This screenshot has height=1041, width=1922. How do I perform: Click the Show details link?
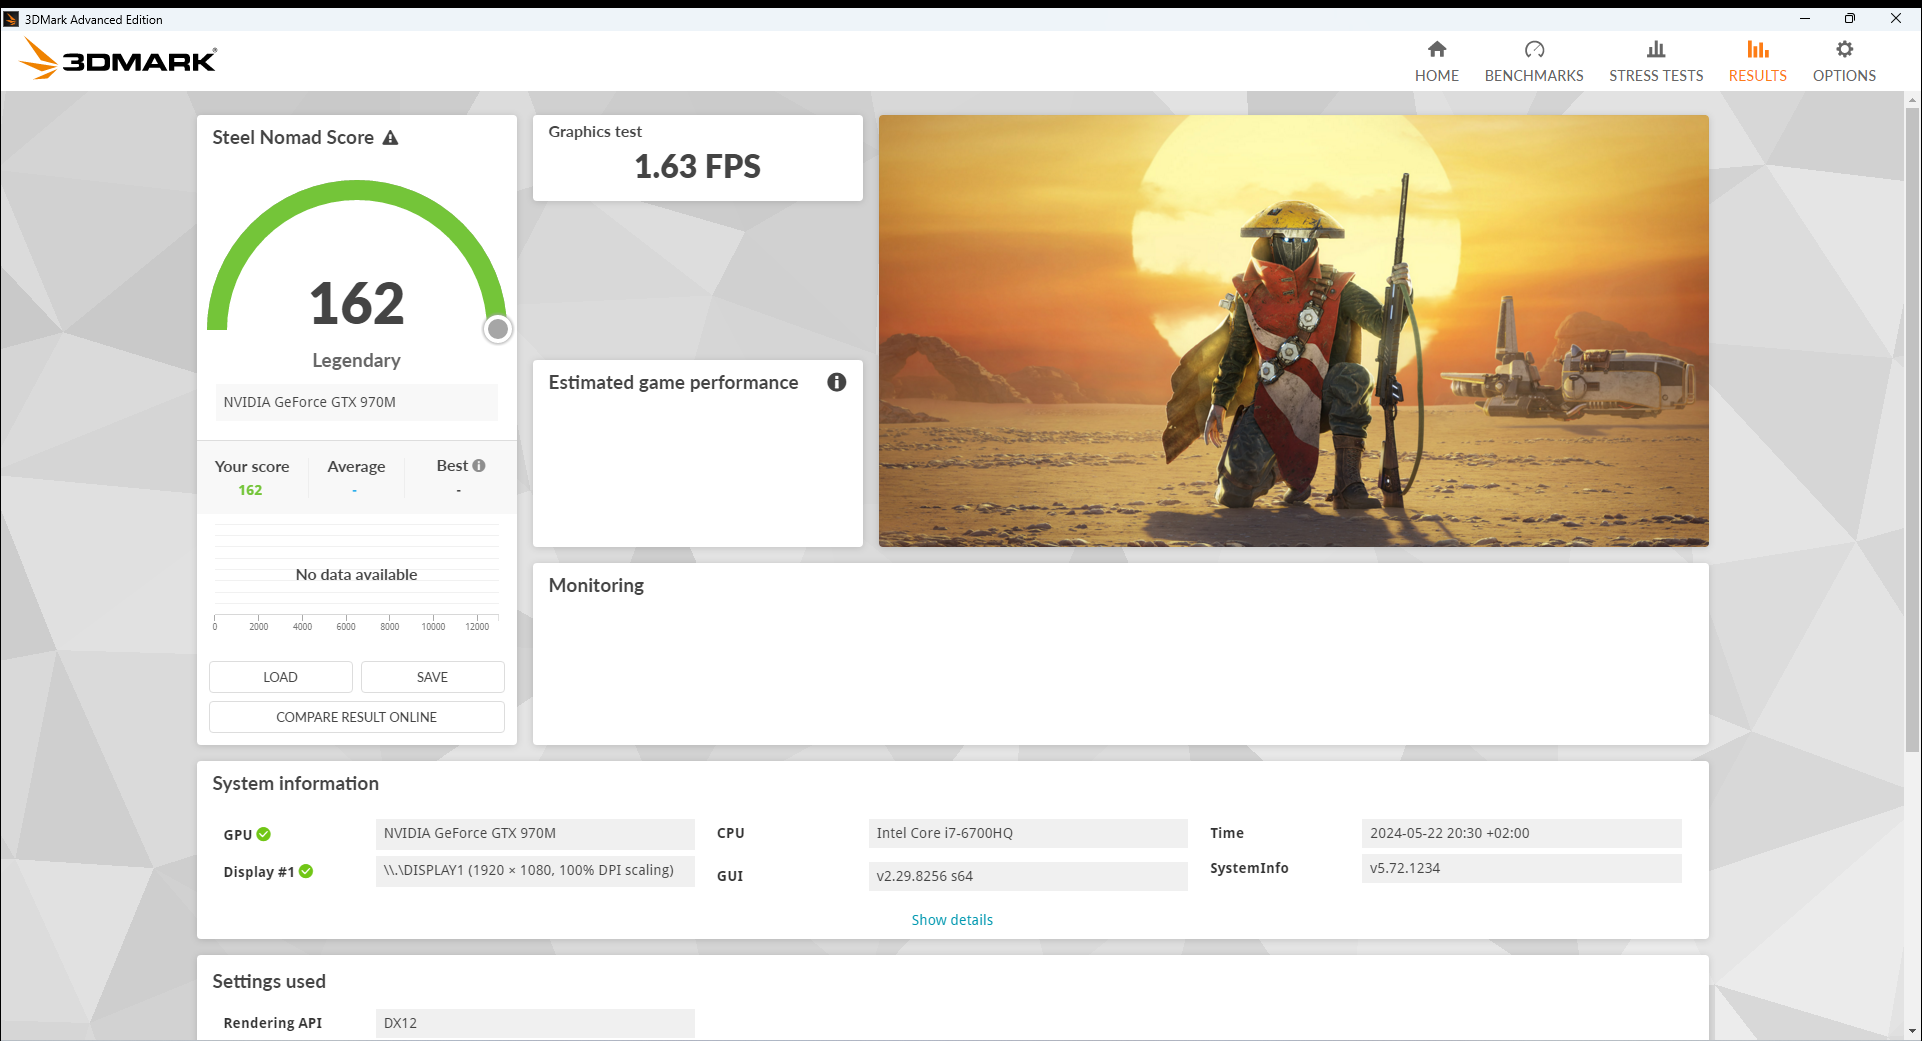[x=952, y=920]
